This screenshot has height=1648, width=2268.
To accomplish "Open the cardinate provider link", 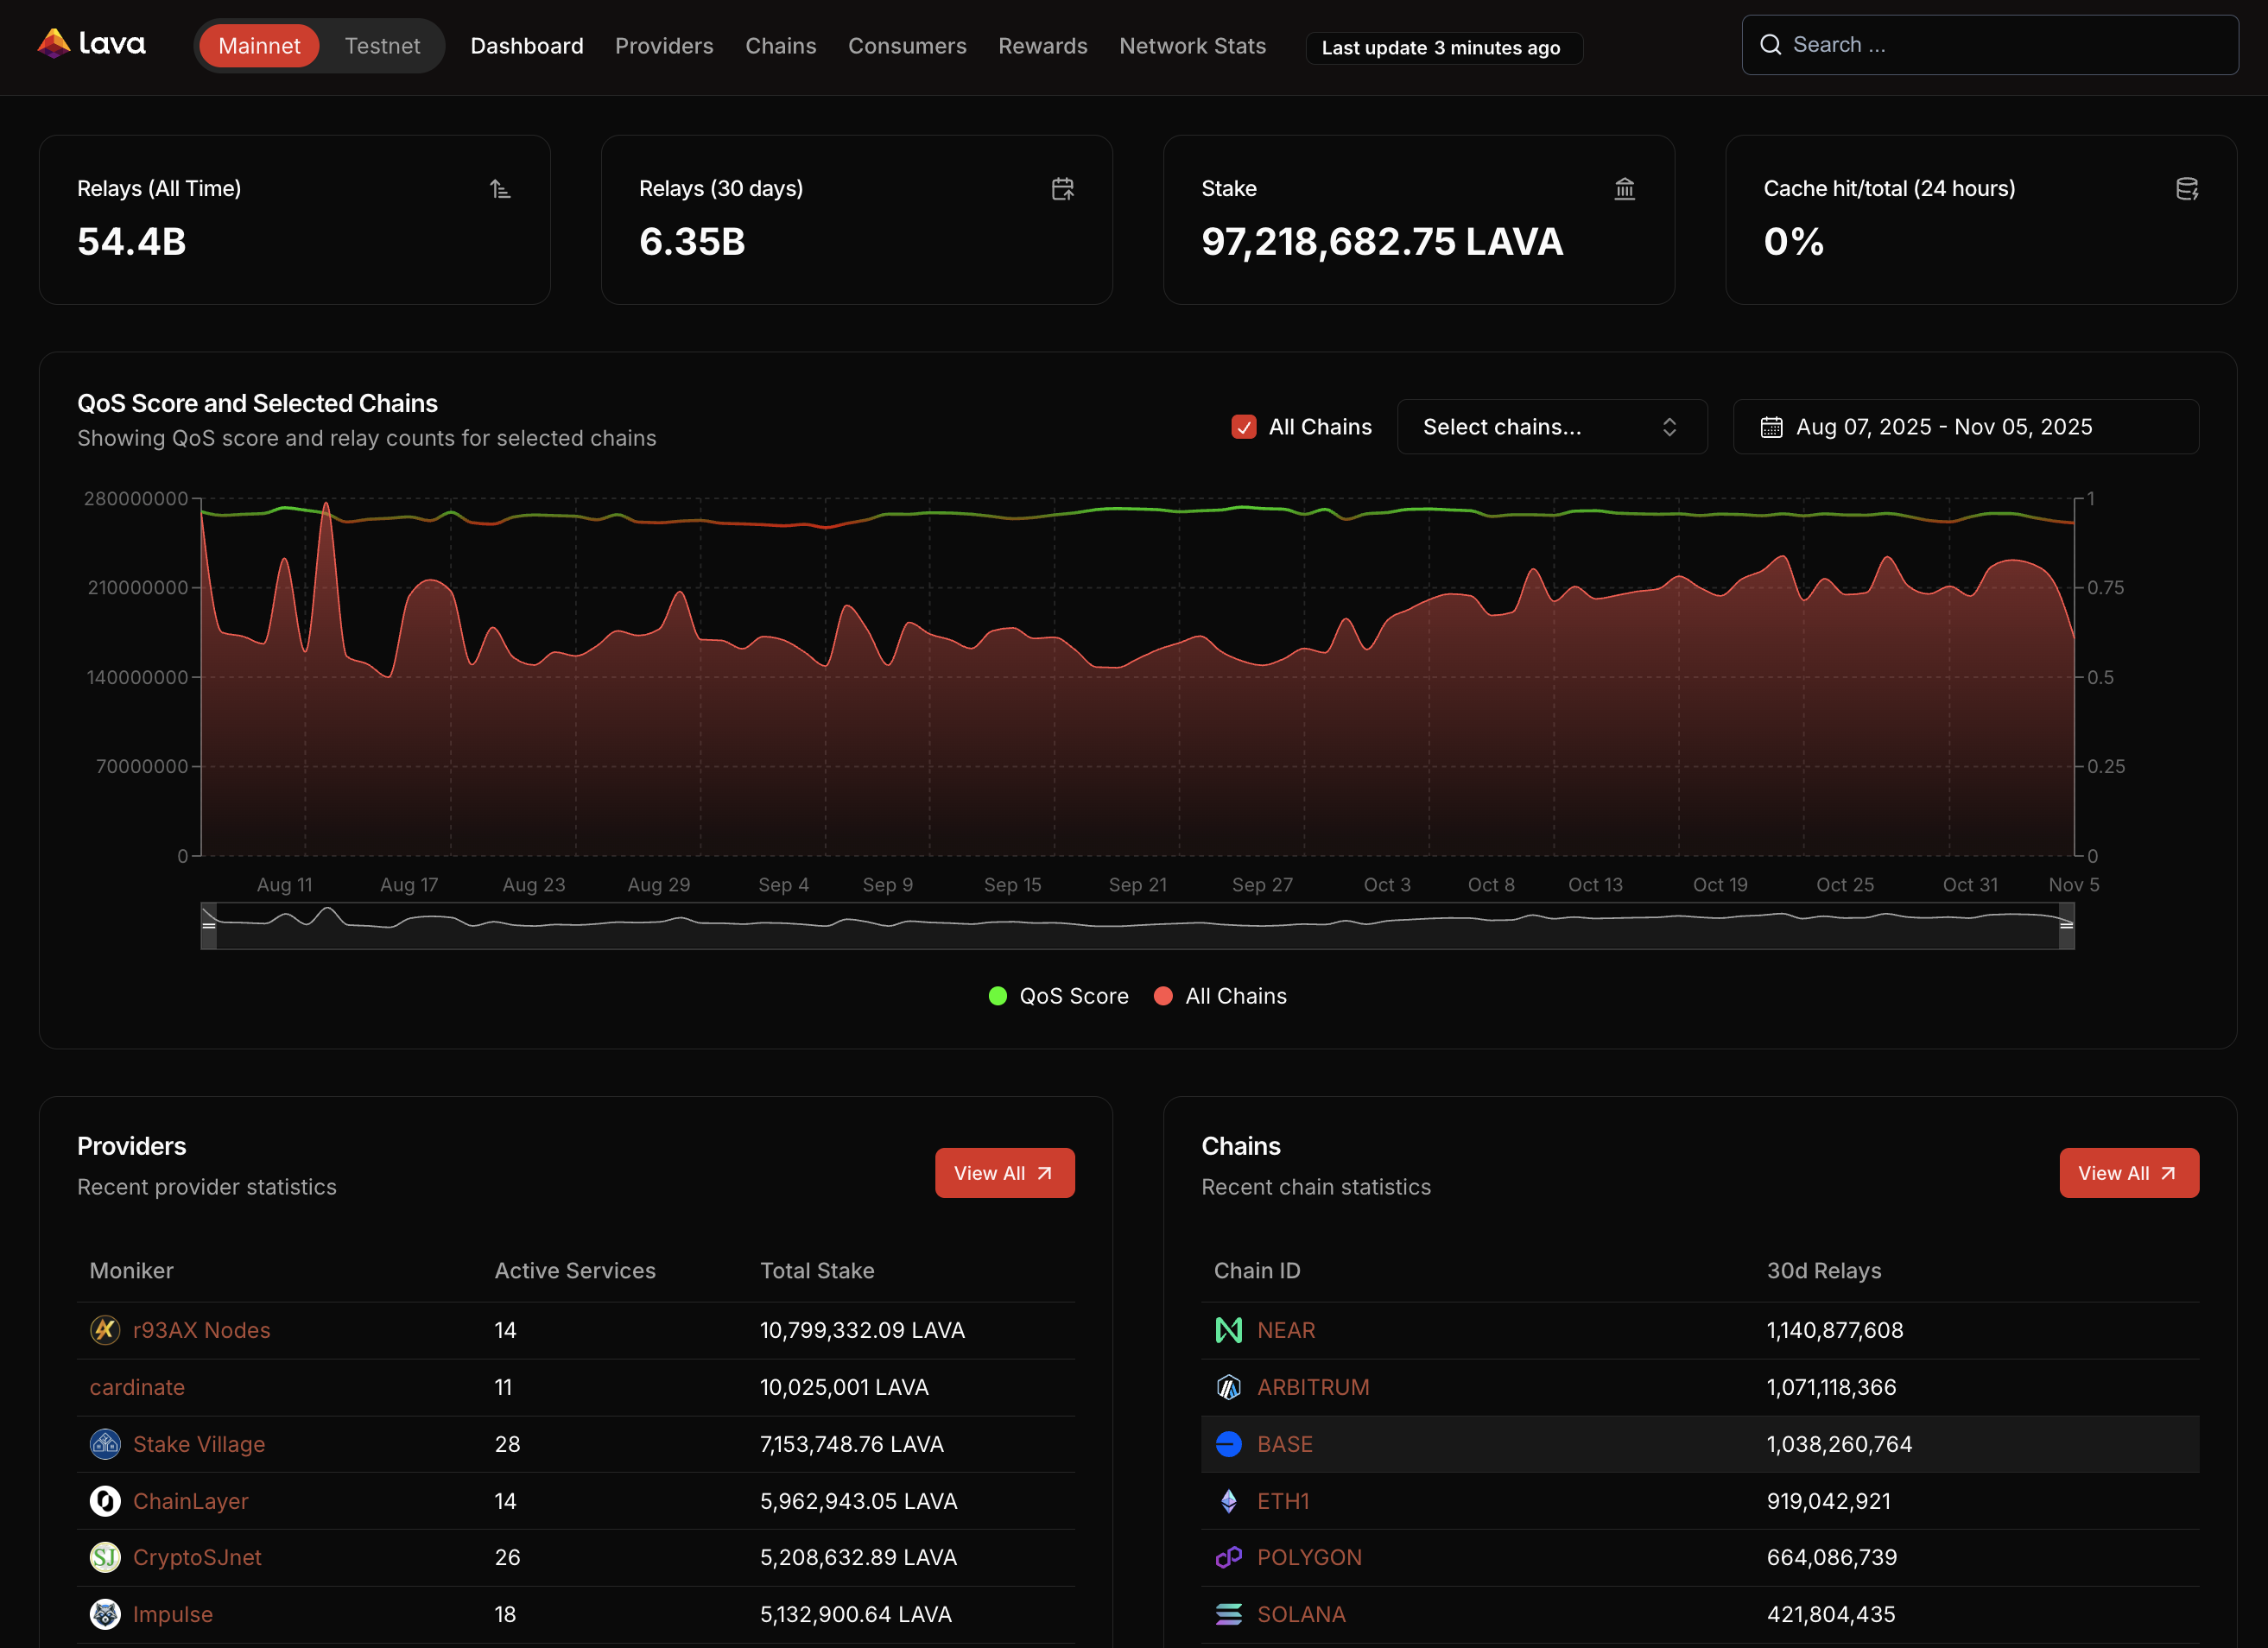I will (x=137, y=1387).
